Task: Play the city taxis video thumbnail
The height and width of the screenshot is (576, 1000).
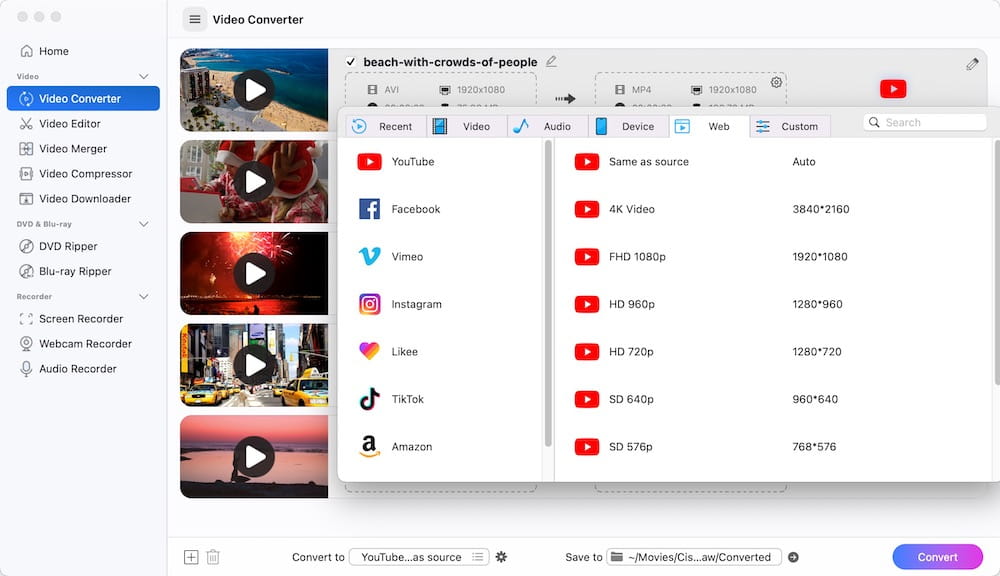Action: (x=254, y=365)
